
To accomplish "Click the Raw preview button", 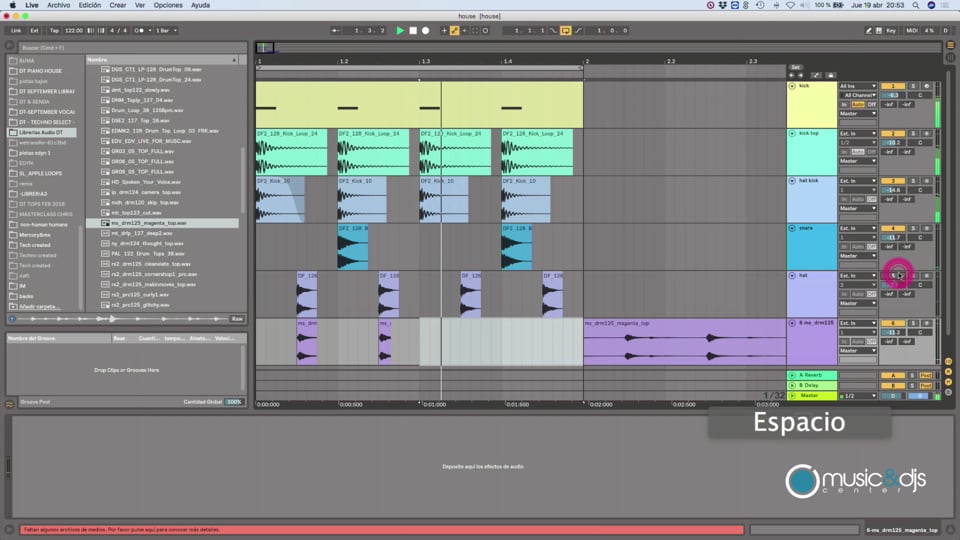I will pyautogui.click(x=237, y=318).
